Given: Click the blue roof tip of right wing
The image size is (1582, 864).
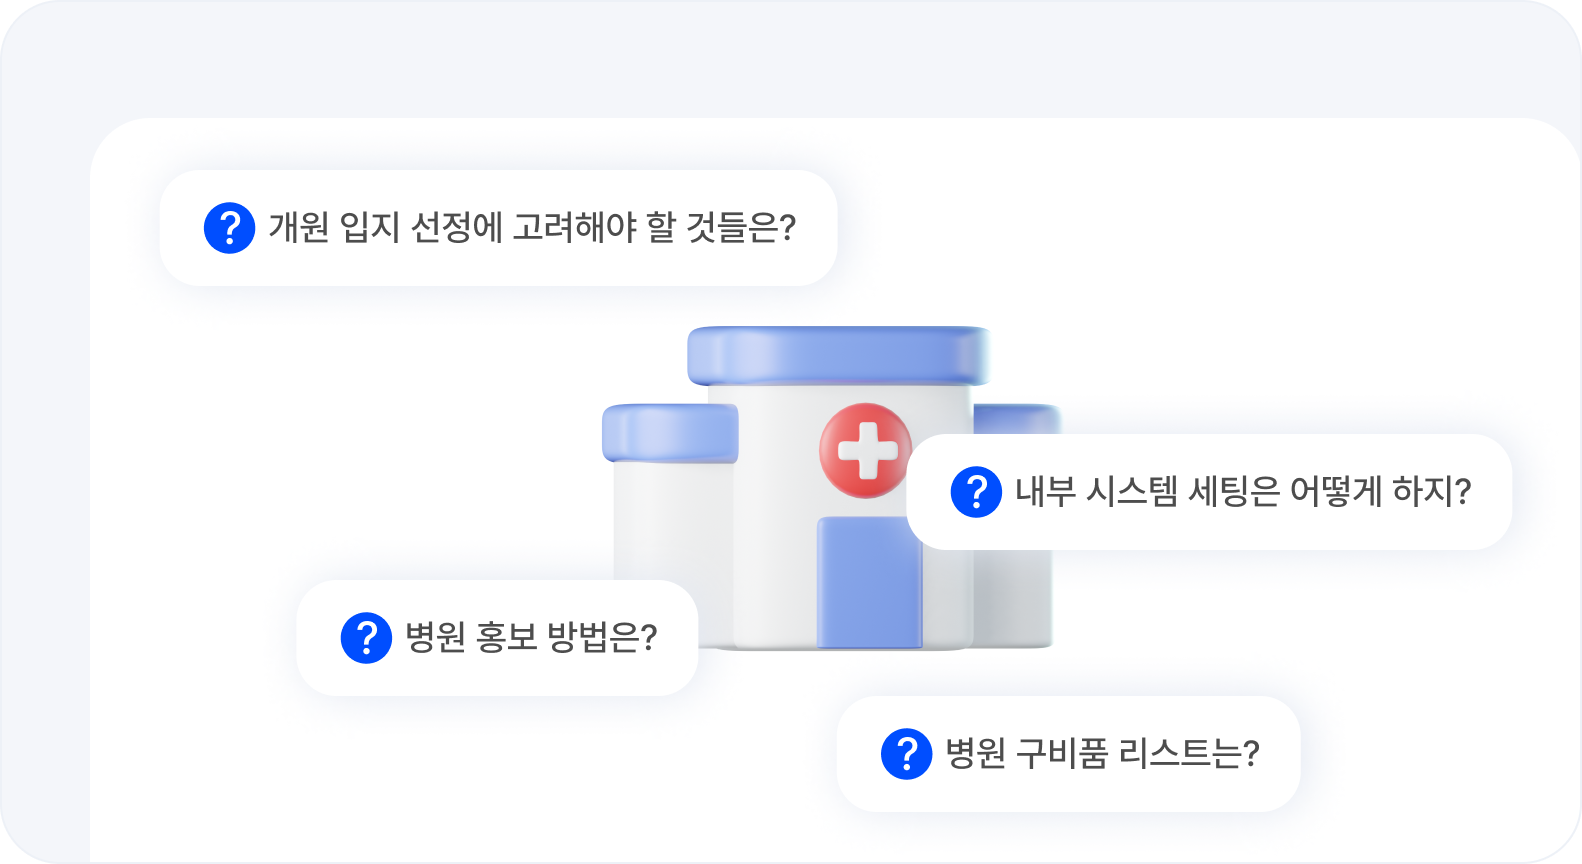Looking at the screenshot, I should coord(1017,419).
